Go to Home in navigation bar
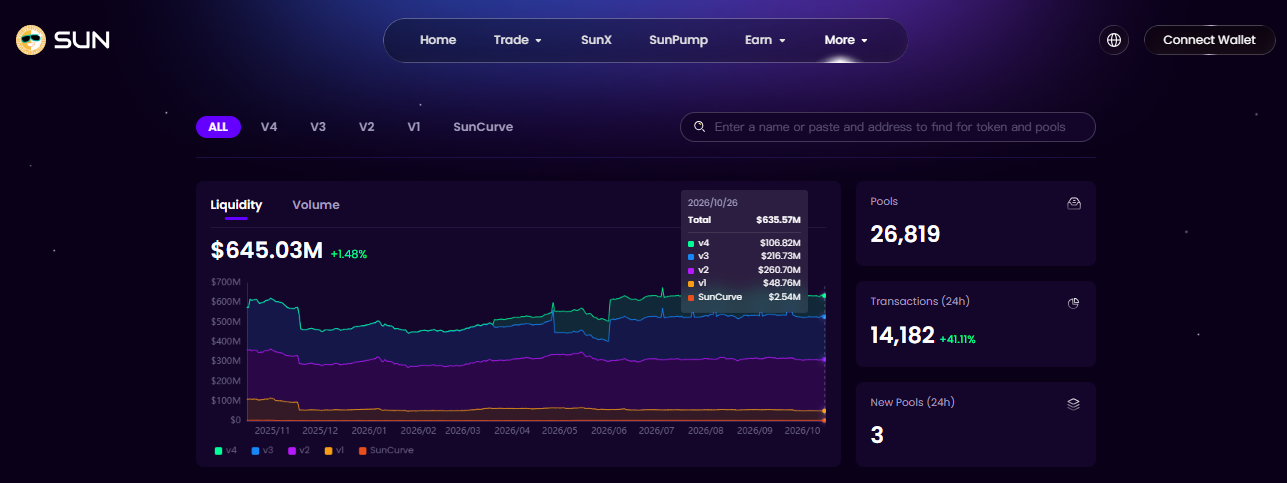The width and height of the screenshot is (1287, 483). tap(438, 40)
